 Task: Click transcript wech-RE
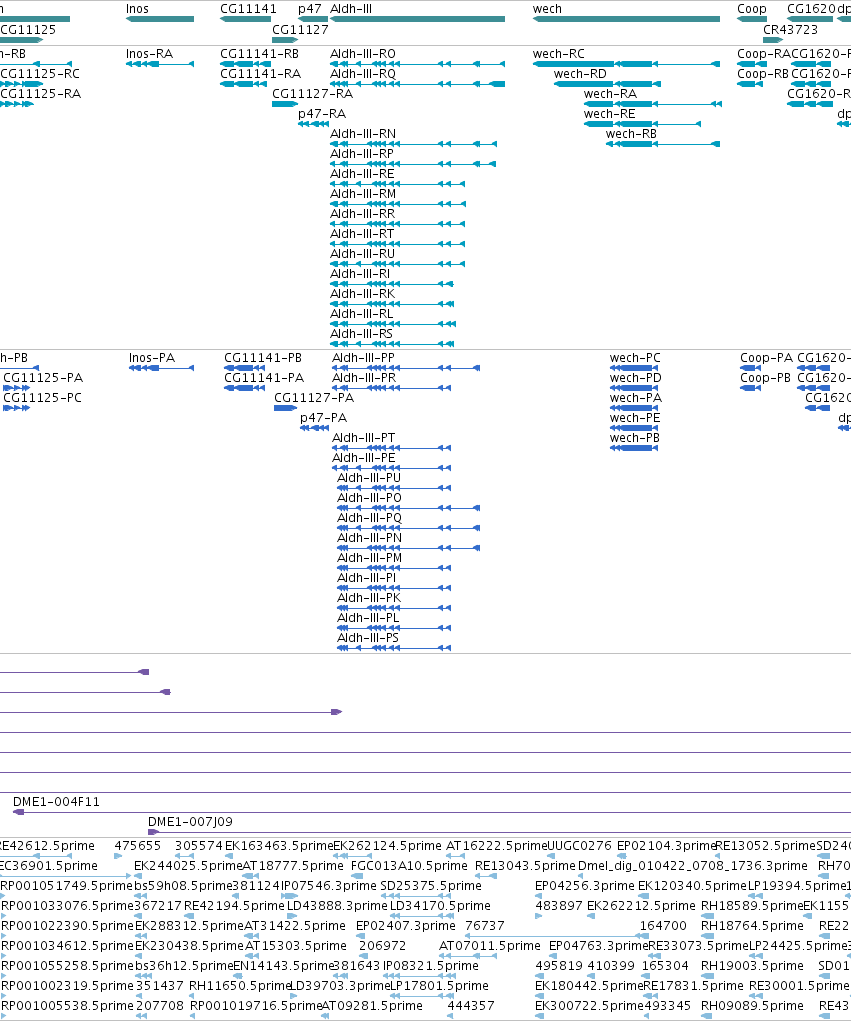point(609,114)
